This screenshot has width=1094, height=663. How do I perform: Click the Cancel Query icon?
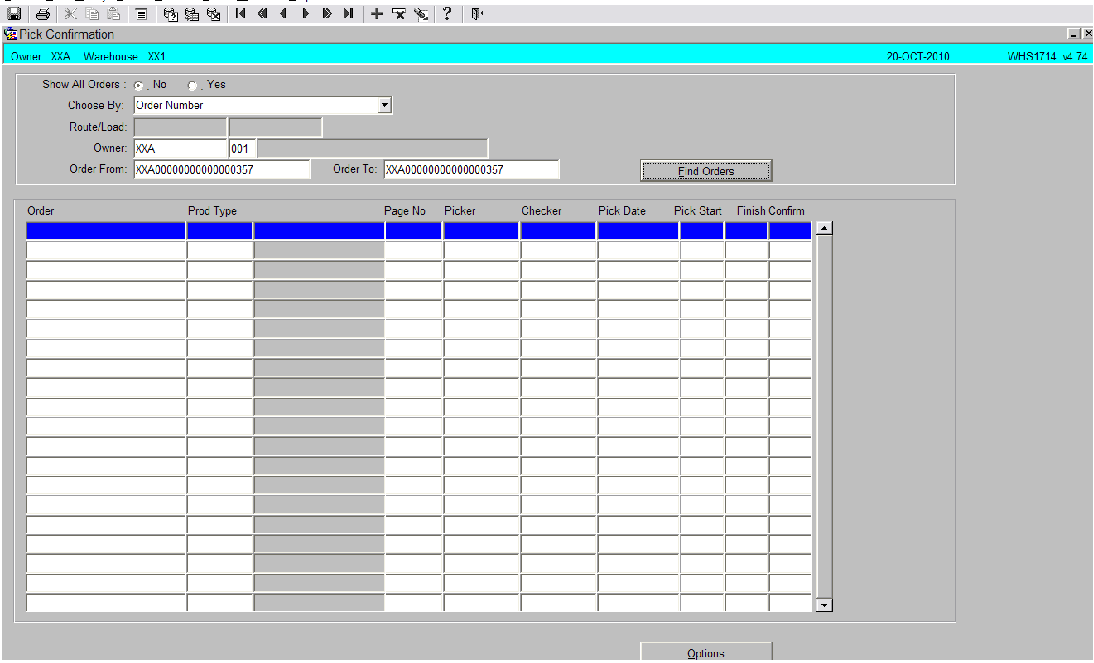[213, 14]
